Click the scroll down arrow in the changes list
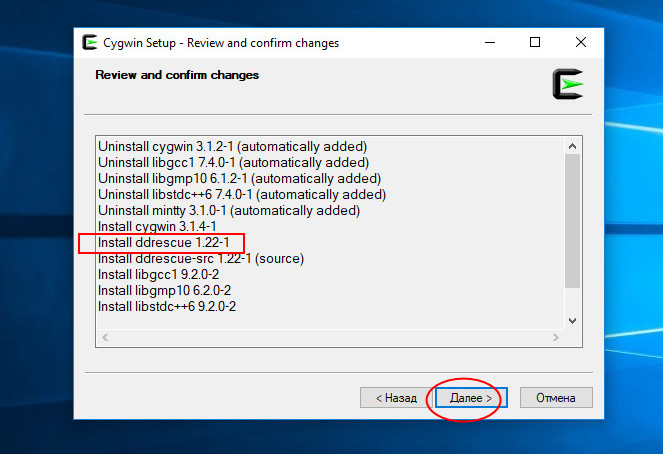Viewport: 663px width, 454px height. 573,321
